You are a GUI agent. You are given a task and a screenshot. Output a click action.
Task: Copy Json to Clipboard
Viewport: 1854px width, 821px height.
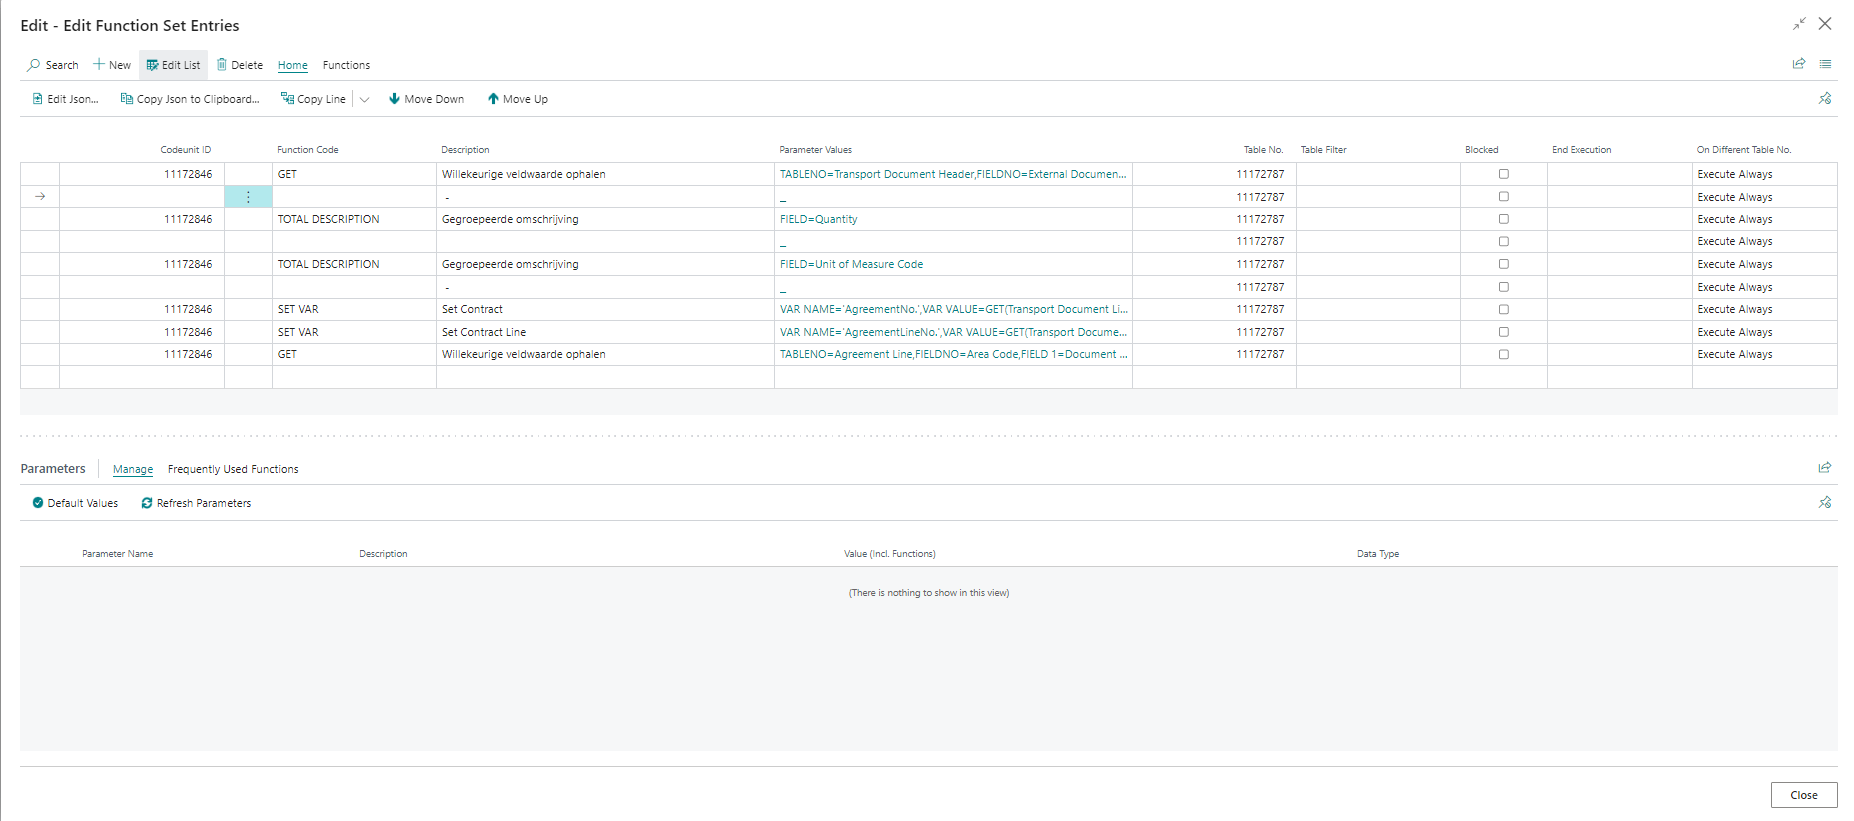pos(190,99)
